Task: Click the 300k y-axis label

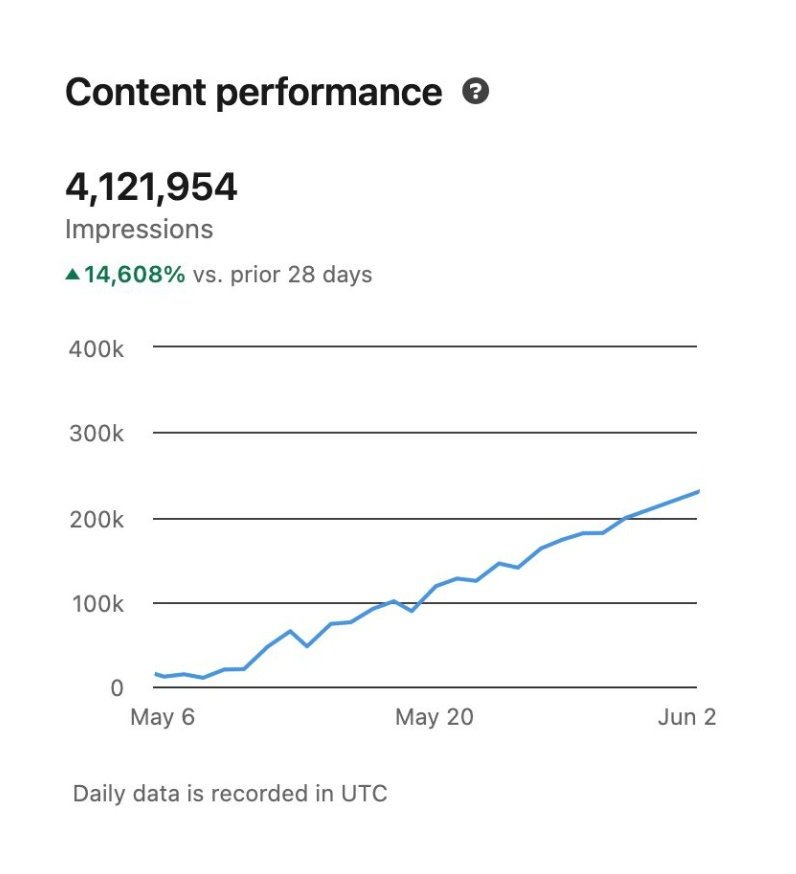Action: [x=95, y=434]
